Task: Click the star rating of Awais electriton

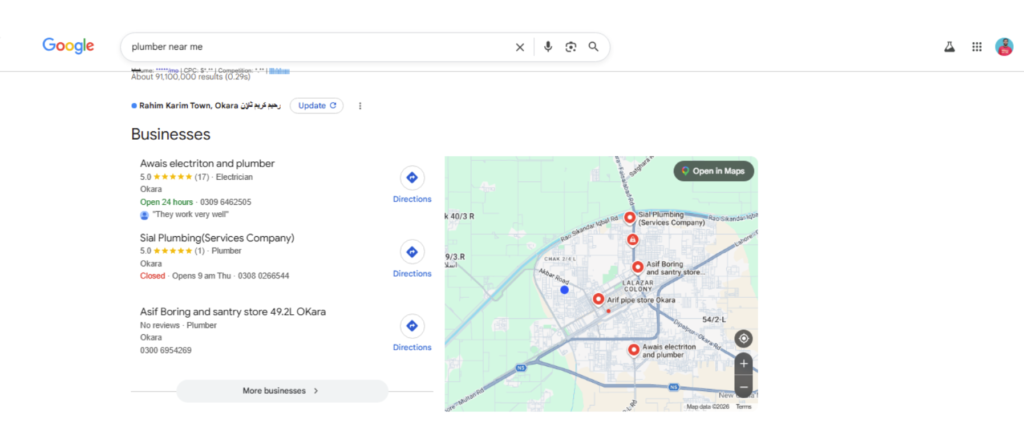Action: click(172, 177)
